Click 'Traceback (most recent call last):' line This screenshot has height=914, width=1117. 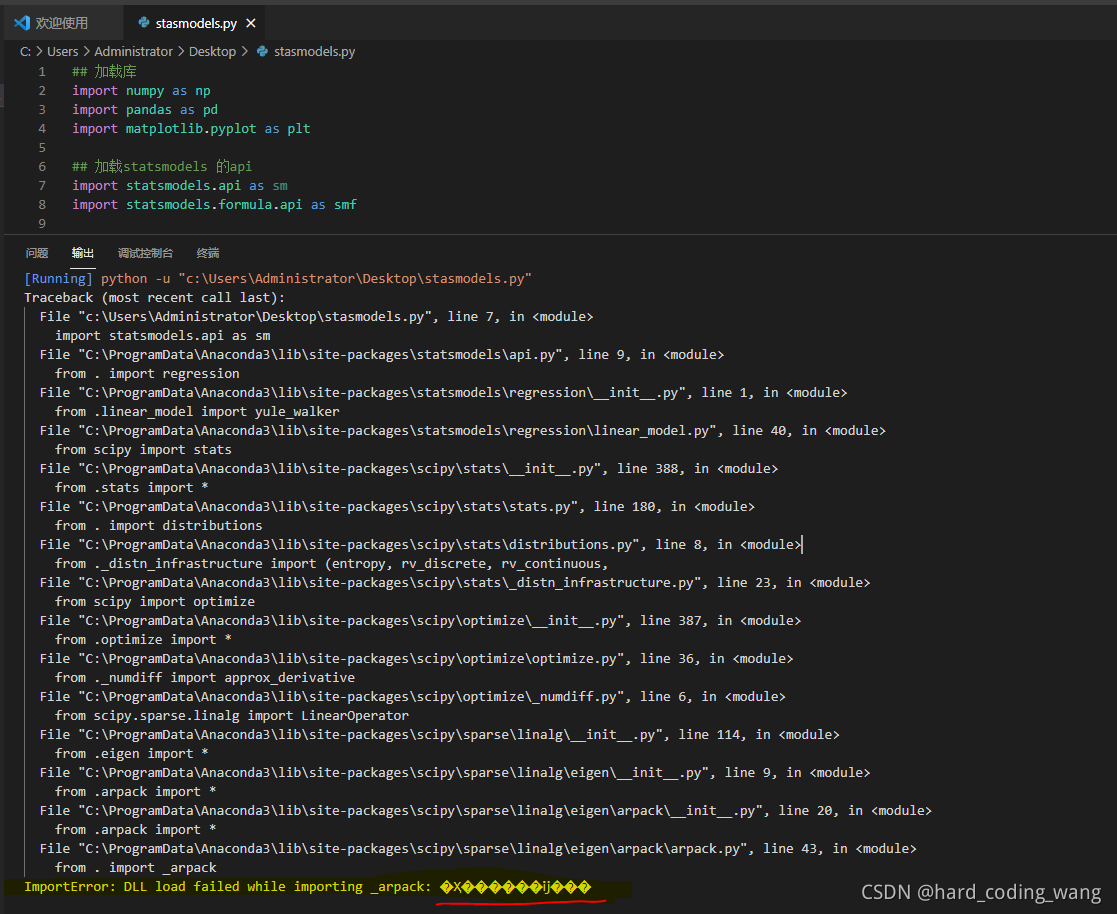(155, 298)
